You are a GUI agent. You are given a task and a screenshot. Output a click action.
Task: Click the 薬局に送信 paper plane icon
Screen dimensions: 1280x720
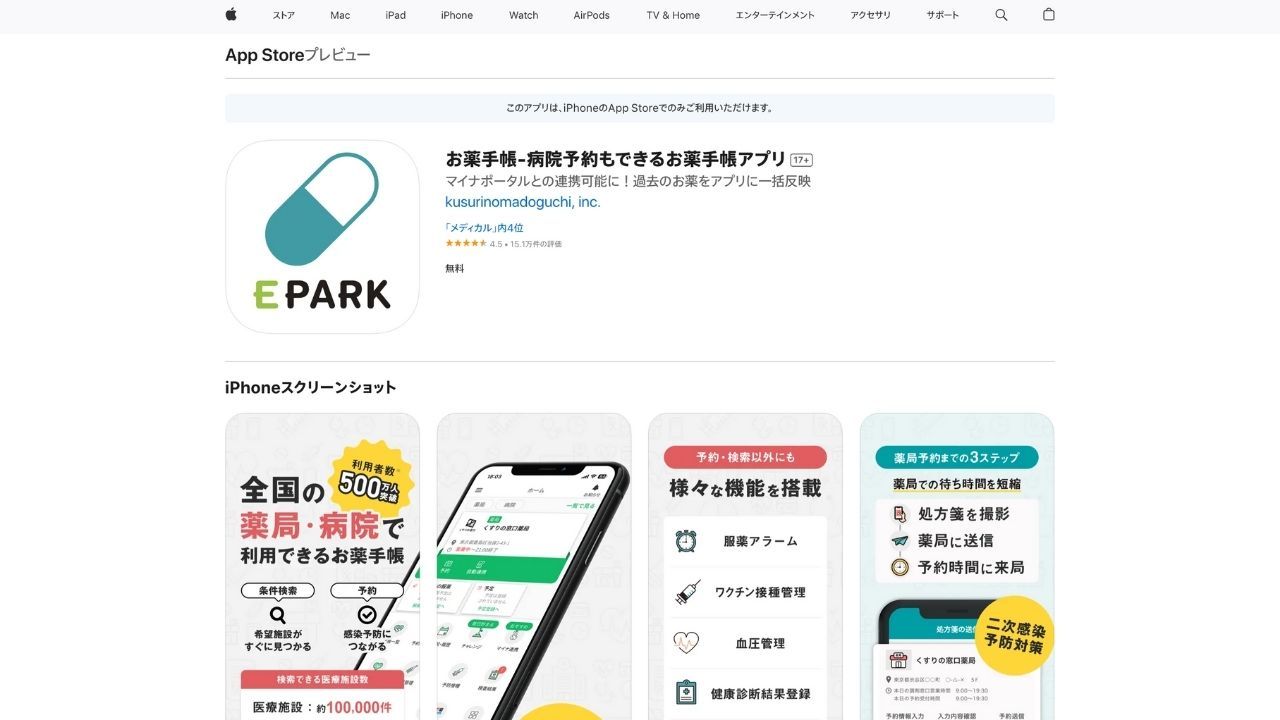[900, 541]
